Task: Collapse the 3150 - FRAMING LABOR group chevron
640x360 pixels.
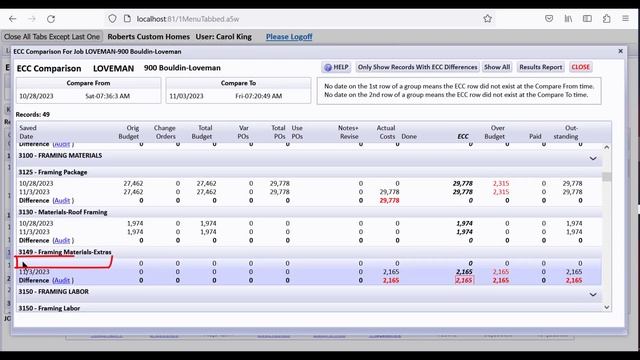Action: [x=593, y=294]
